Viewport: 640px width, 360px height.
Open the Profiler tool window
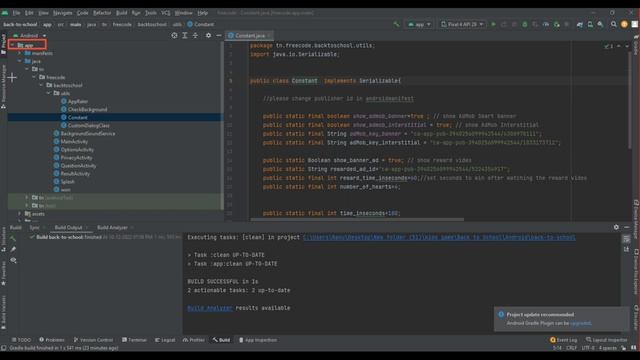click(194, 340)
